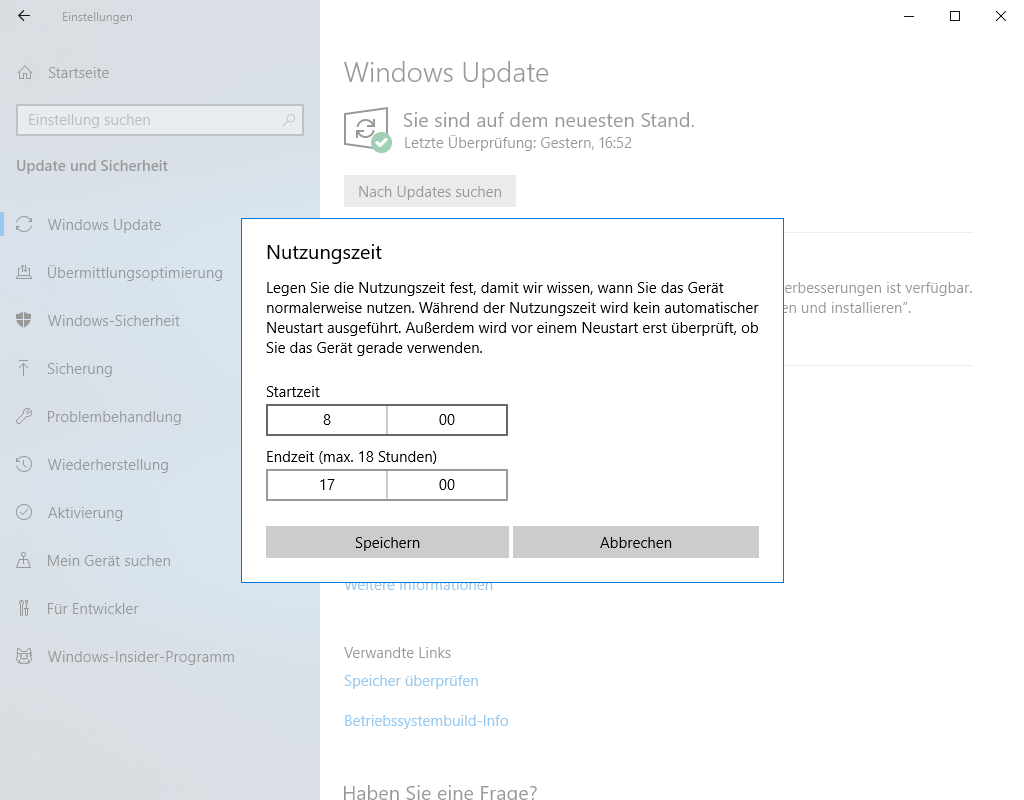The width and height of the screenshot is (1024, 800).
Task: Cancel the dialog with Abbrechen
Action: click(x=636, y=542)
